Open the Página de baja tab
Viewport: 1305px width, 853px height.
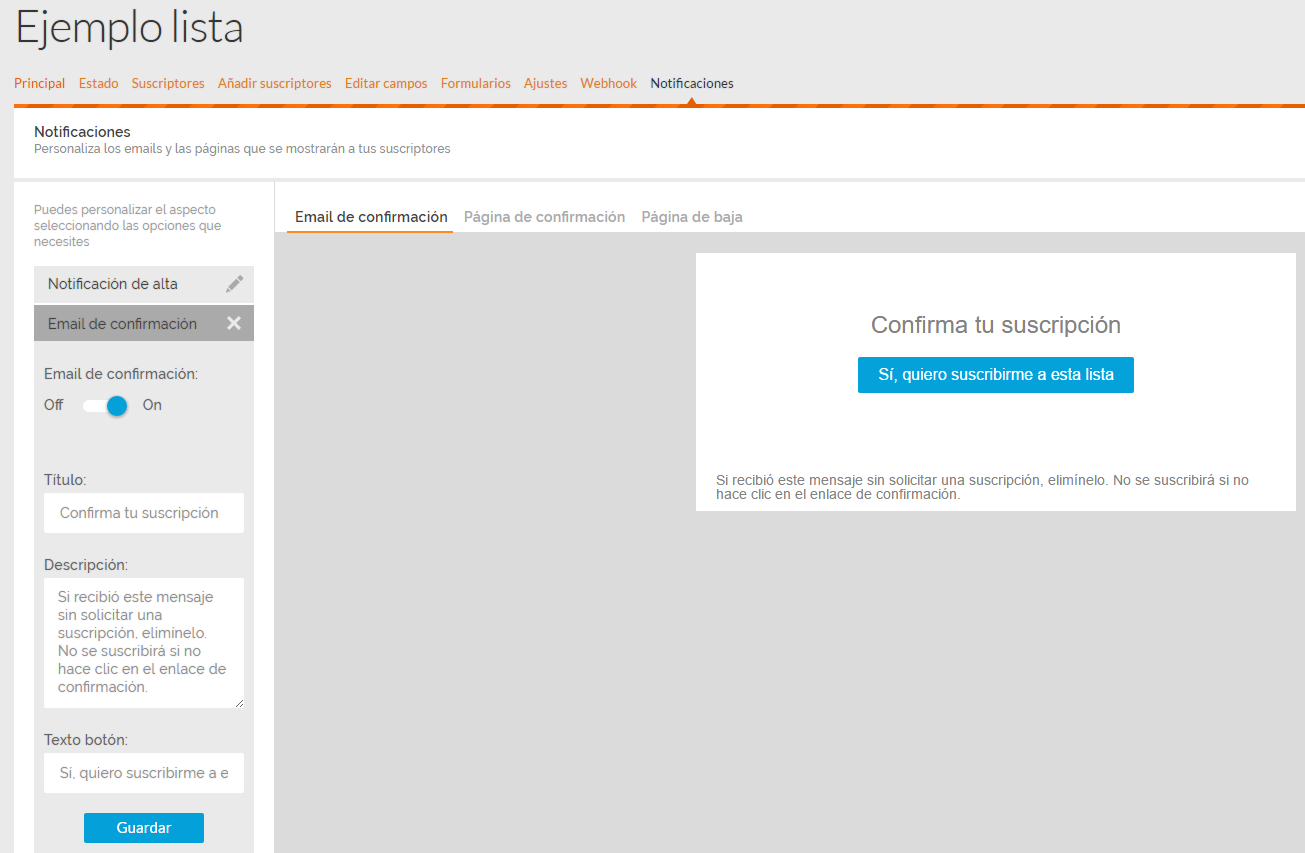point(692,217)
